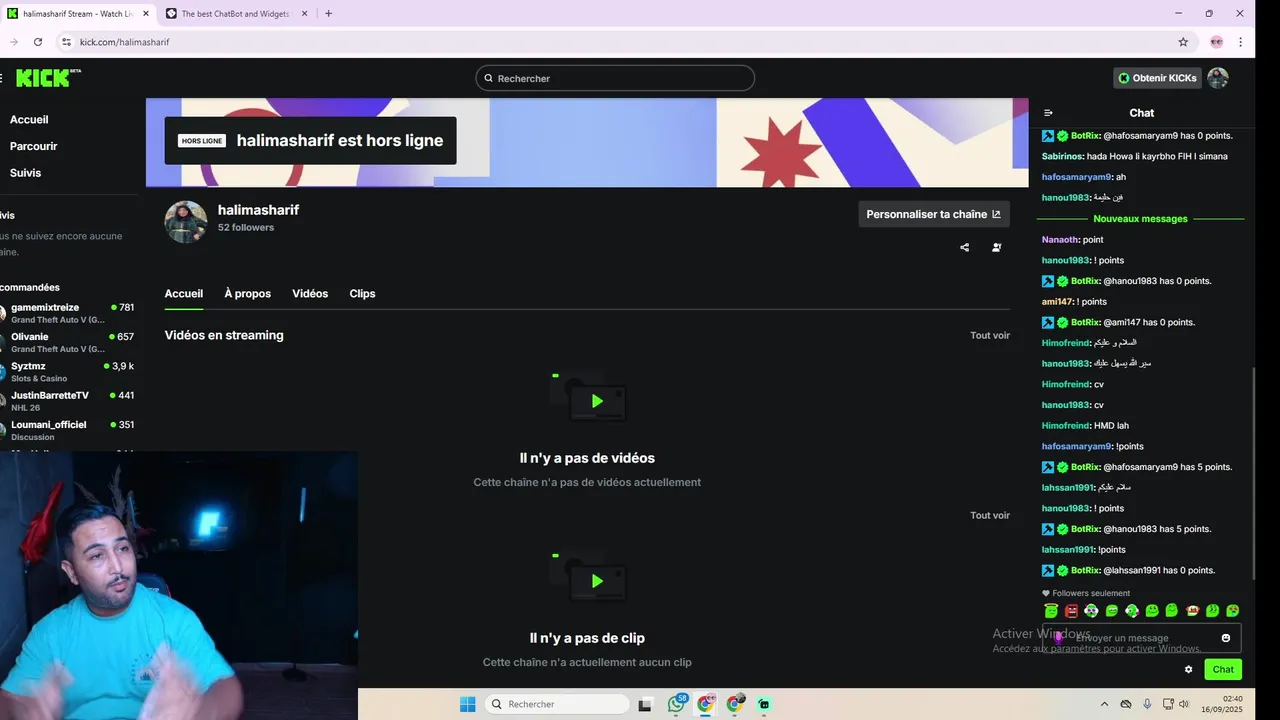Collapse the chat panel with the arrow icon
Image resolution: width=1280 pixels, height=720 pixels.
click(1048, 113)
